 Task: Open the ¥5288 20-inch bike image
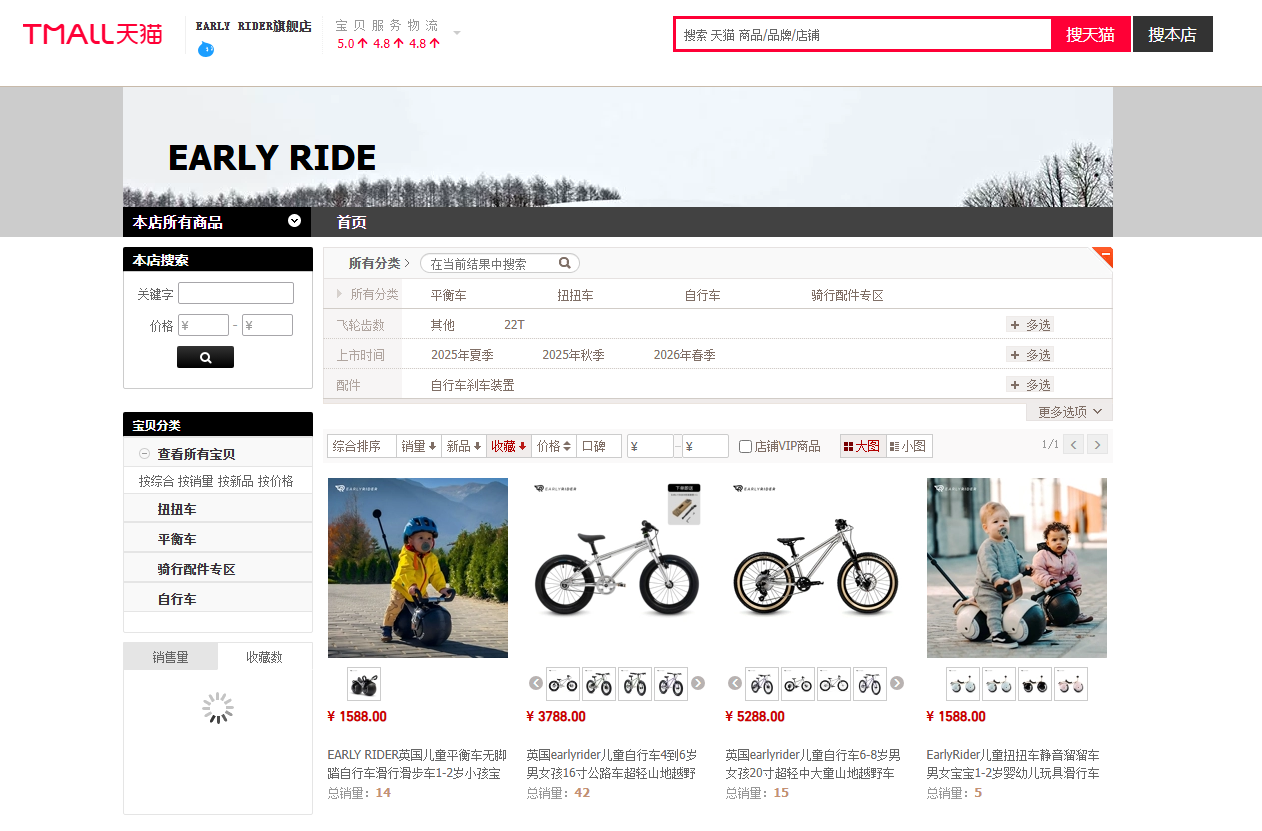(816, 568)
